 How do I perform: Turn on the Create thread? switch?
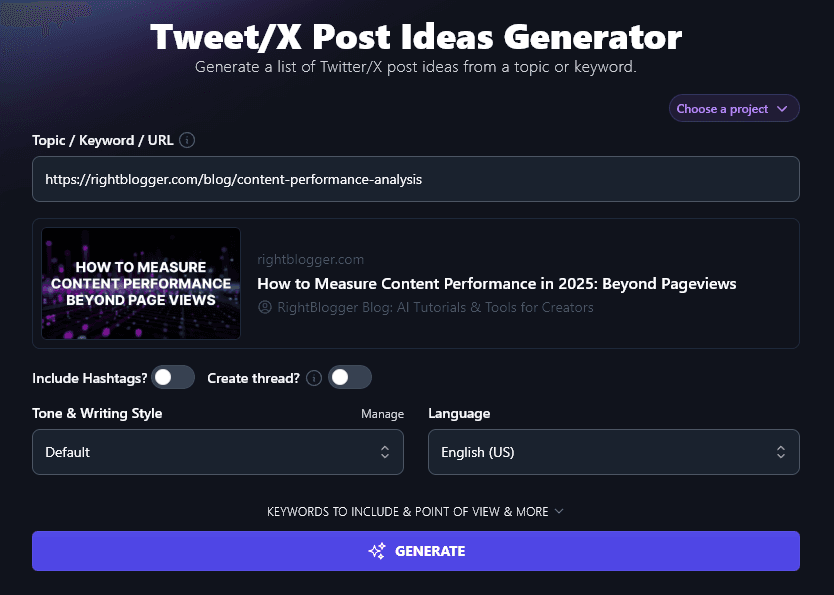click(x=350, y=377)
